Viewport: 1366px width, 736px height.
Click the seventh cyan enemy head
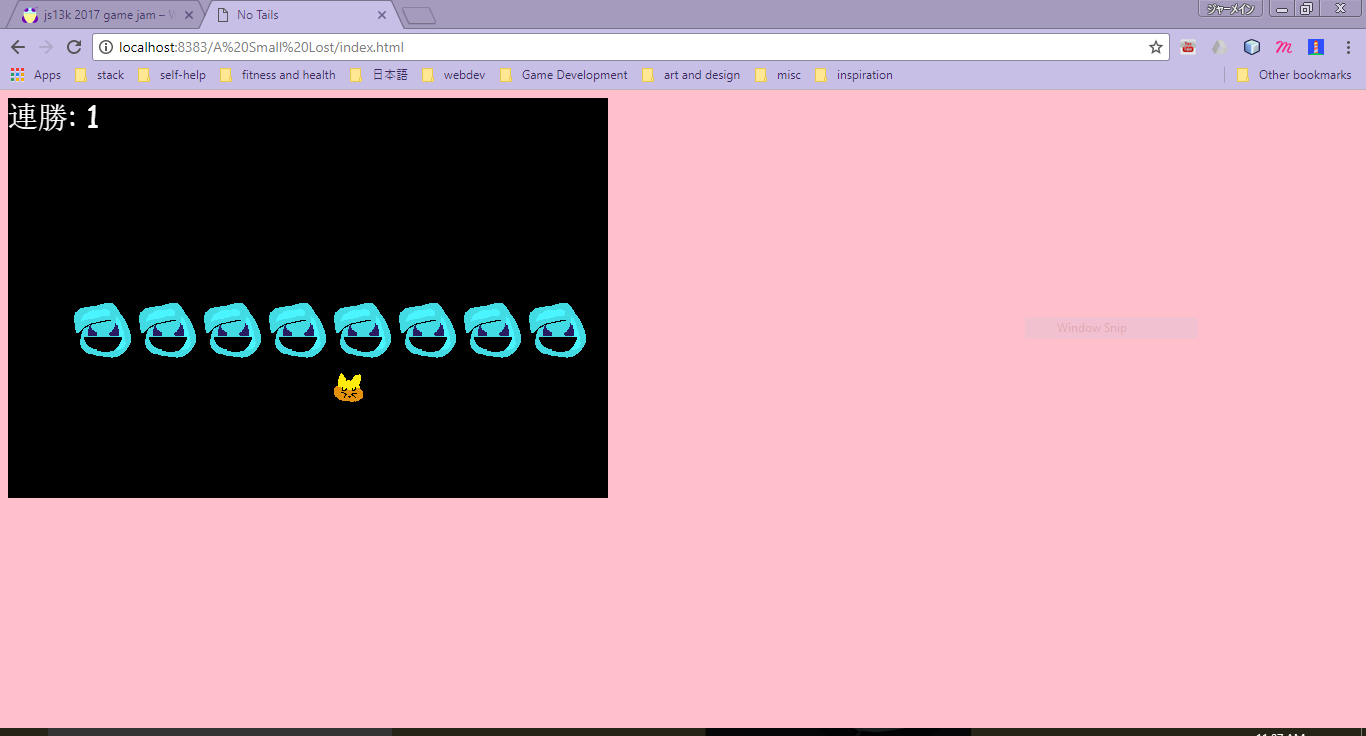493,330
